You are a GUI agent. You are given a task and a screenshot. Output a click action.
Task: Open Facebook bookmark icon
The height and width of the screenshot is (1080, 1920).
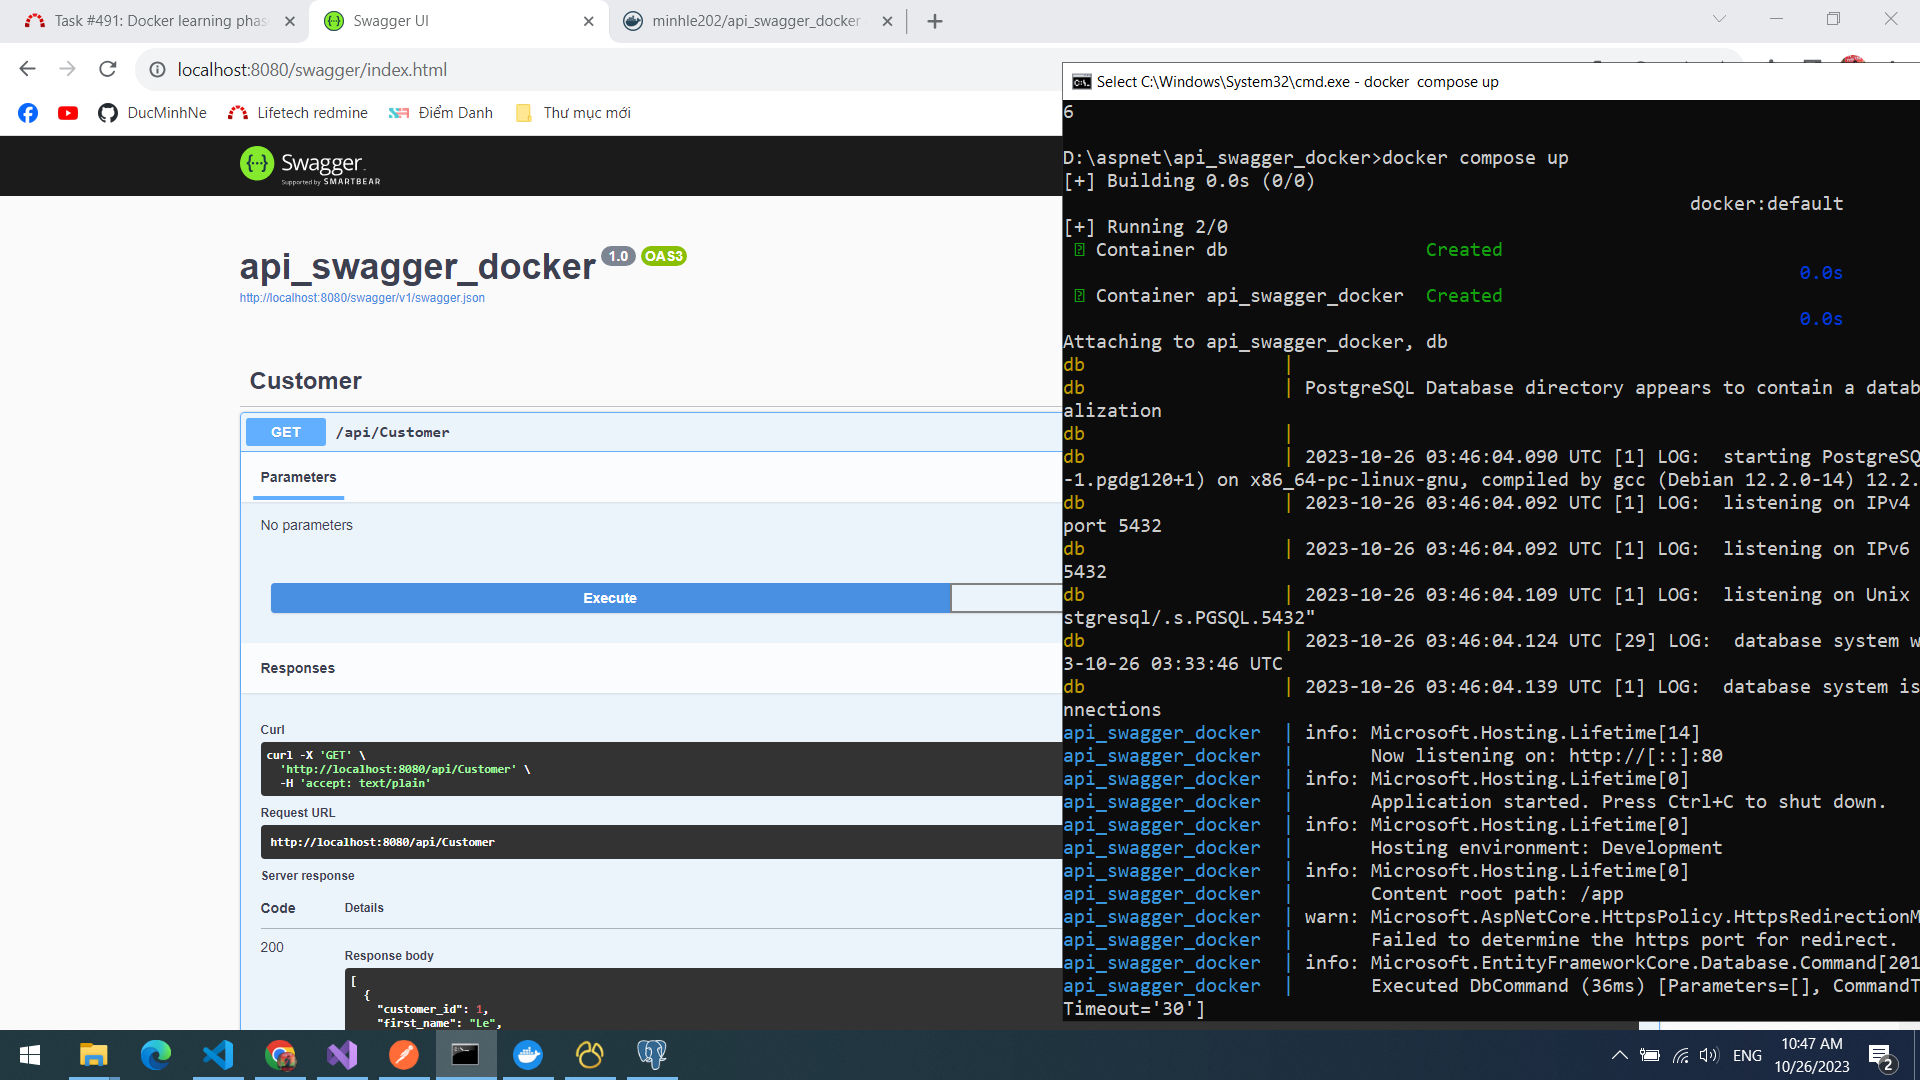(x=28, y=113)
